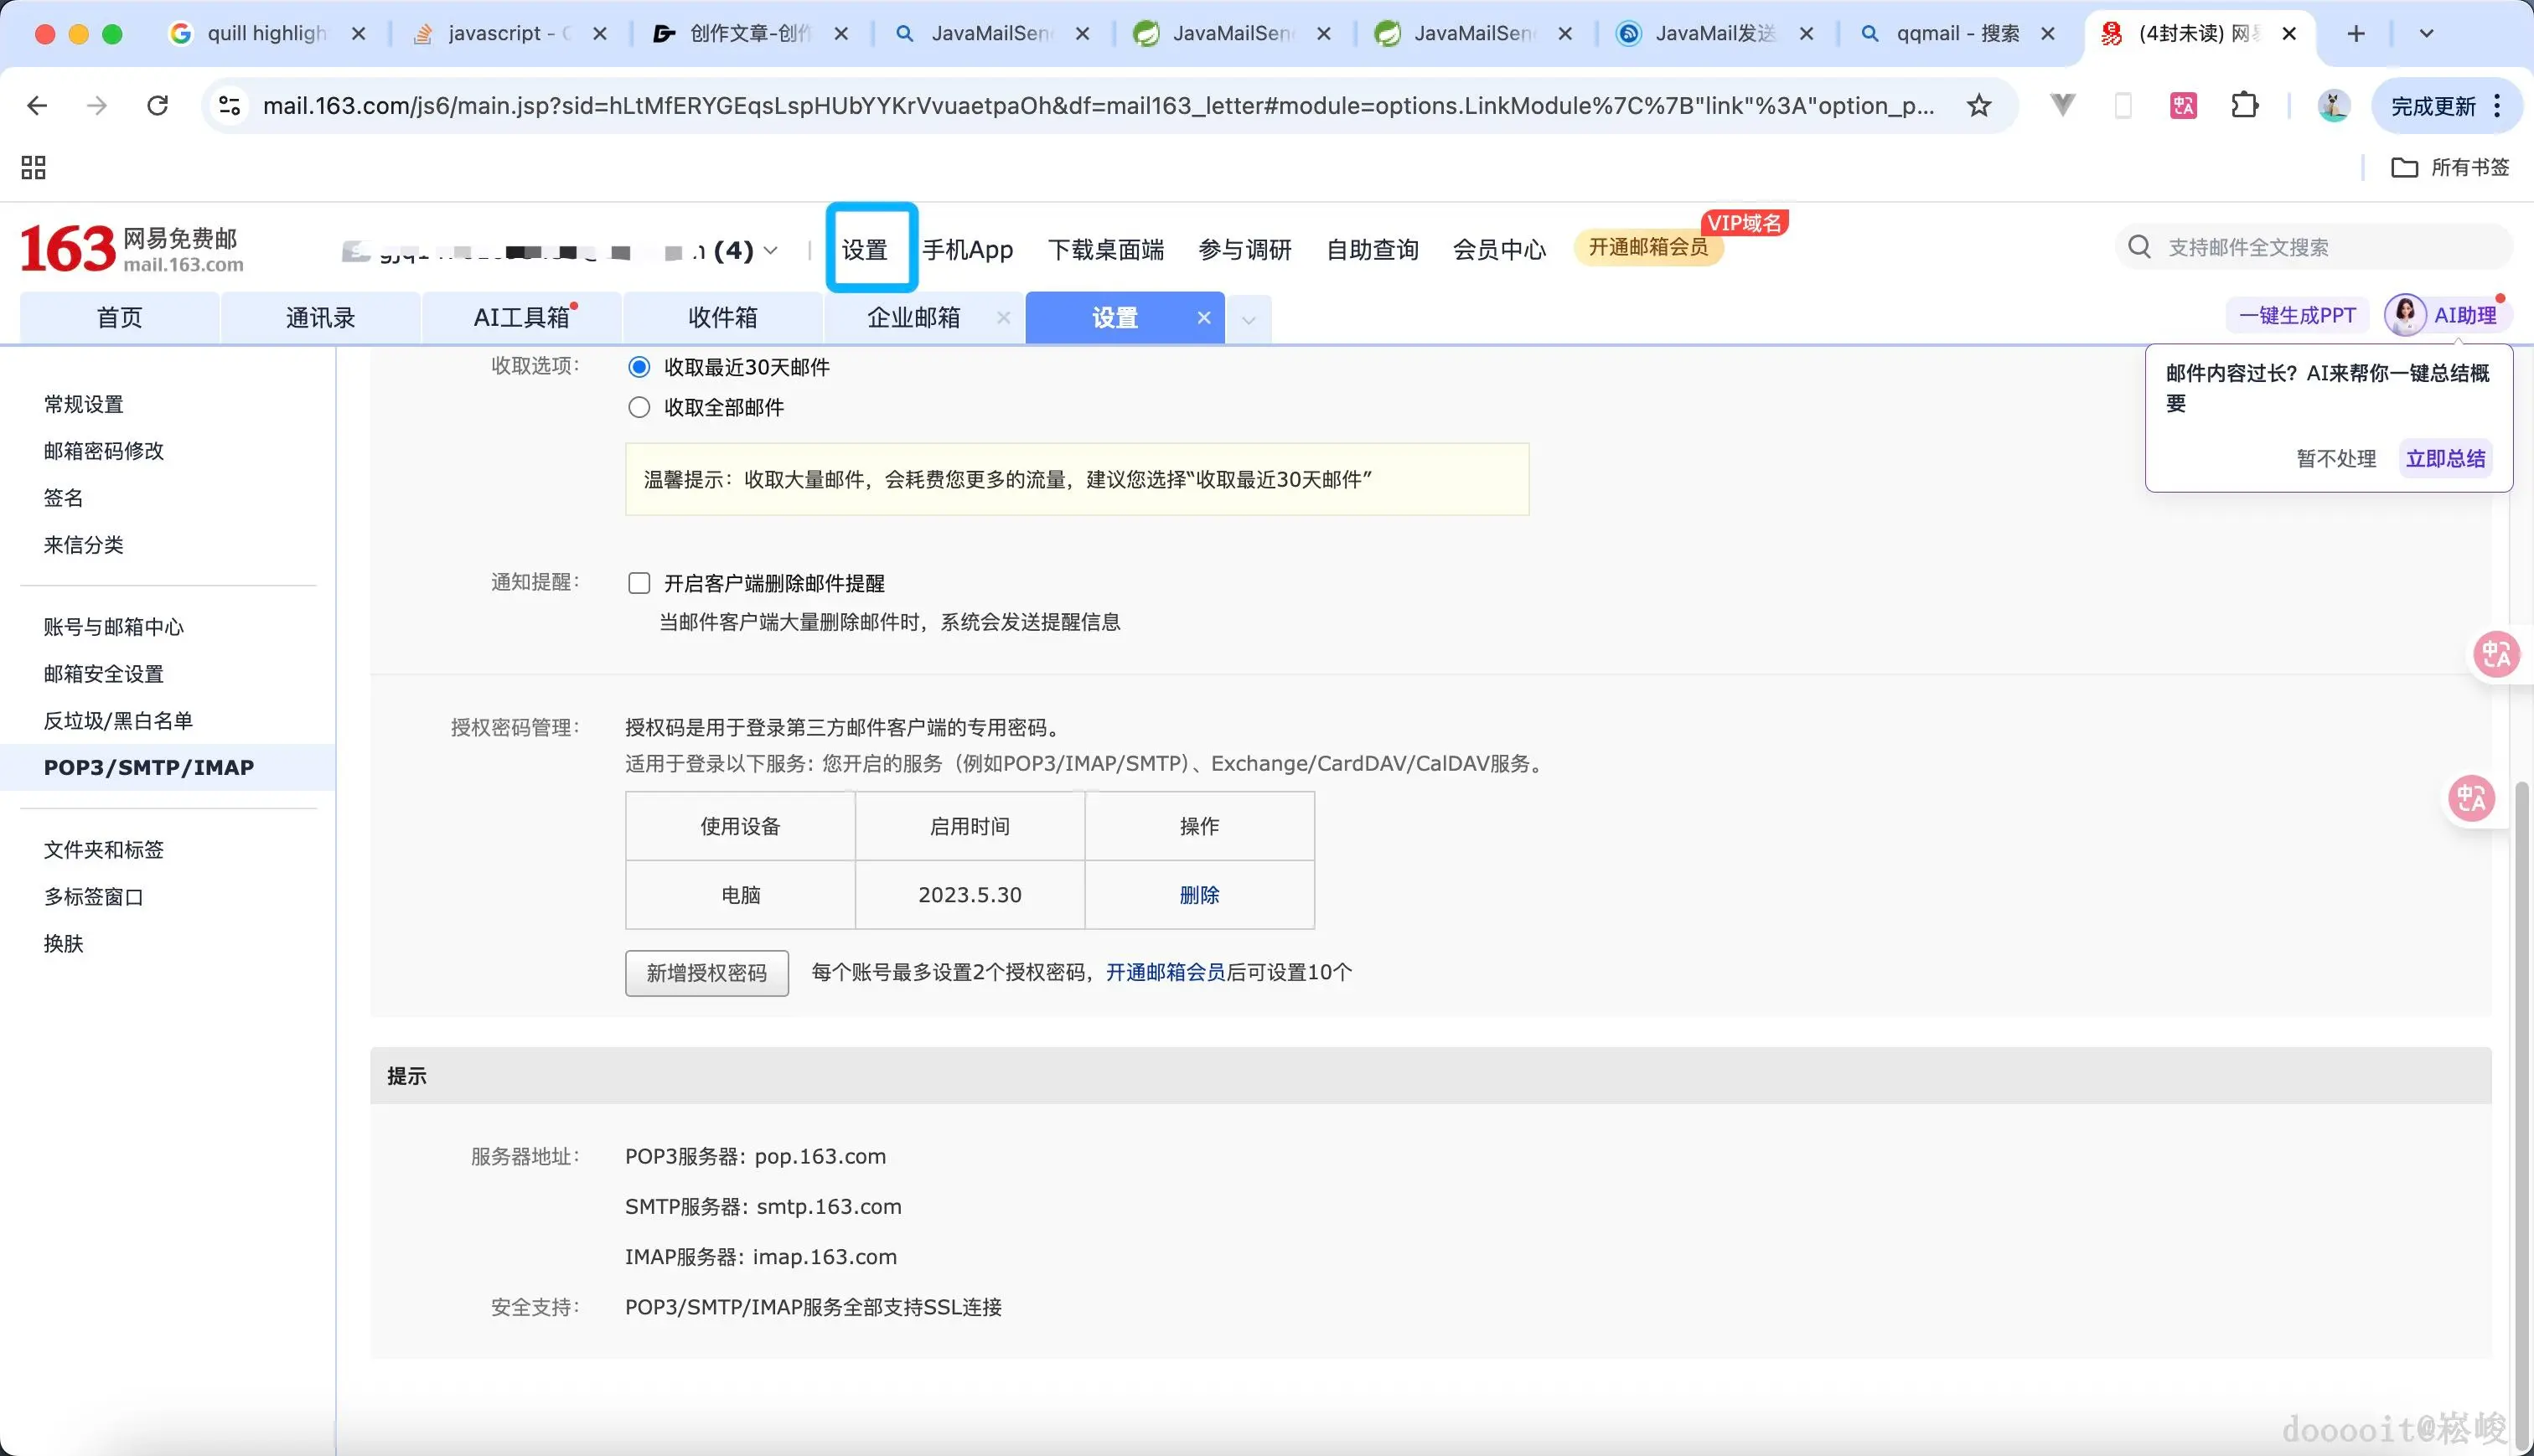2534x1456 pixels.
Task: Click the grid icon below the back arrow
Action: (x=33, y=167)
